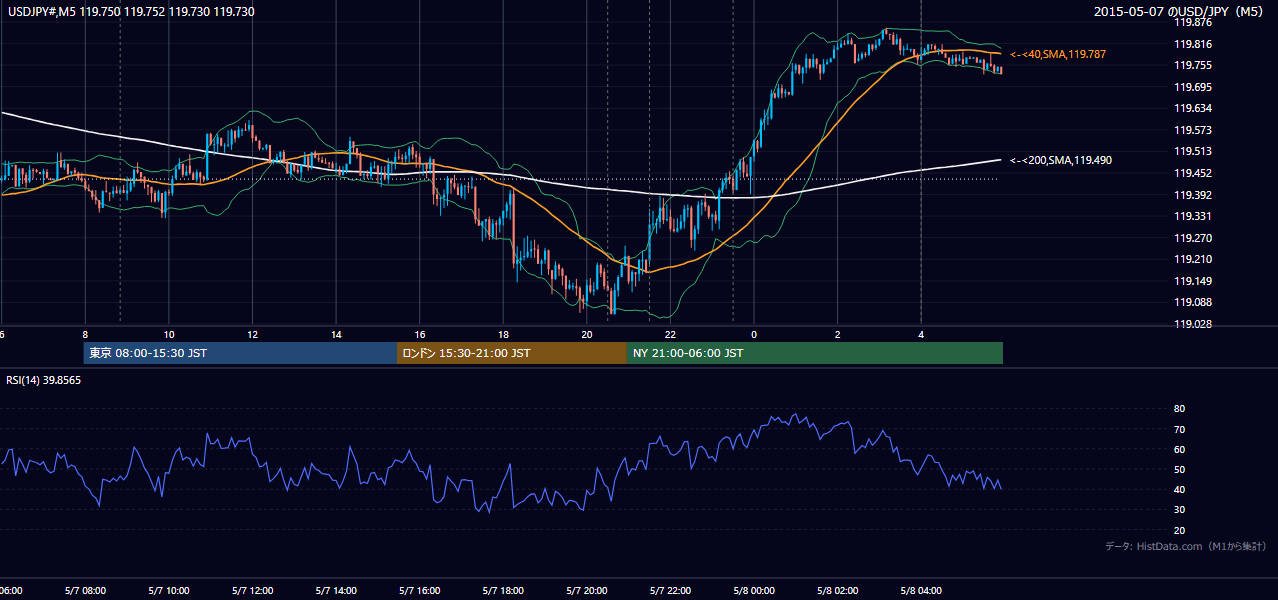Click the 5/8 00:00 time axis label
The height and width of the screenshot is (600, 1278).
754,591
